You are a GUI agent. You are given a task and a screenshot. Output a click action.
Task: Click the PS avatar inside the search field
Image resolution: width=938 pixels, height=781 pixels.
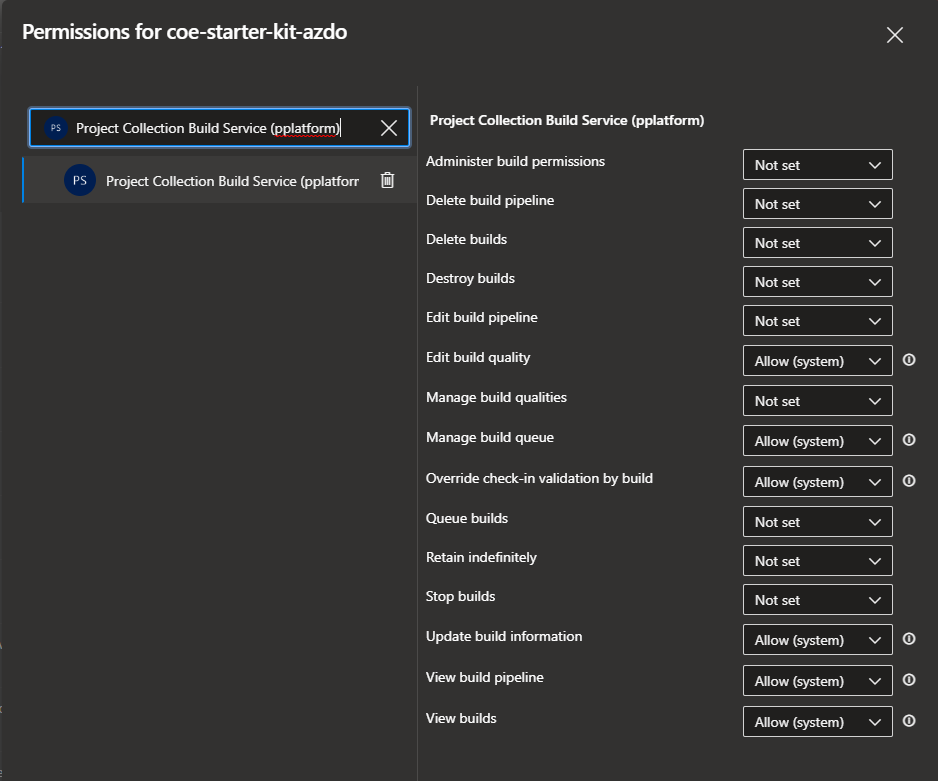(55, 127)
